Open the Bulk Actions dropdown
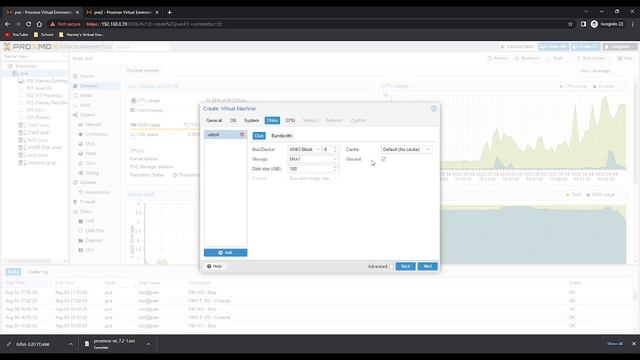Image resolution: width=640 pixels, height=360 pixels. click(593, 58)
